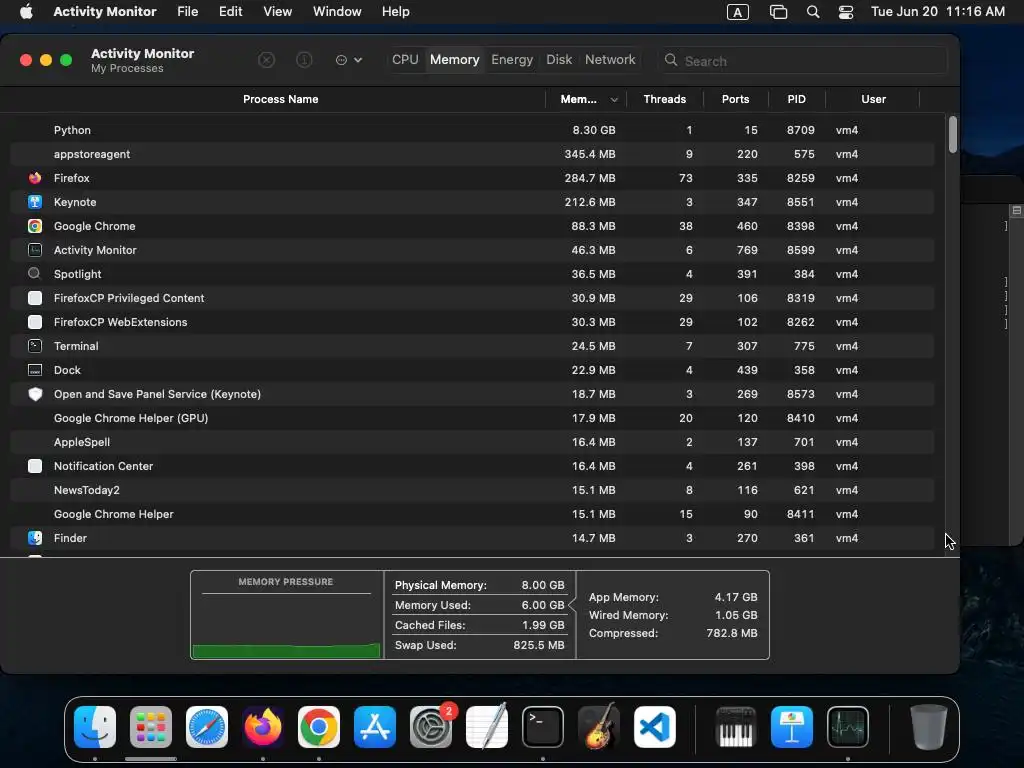The image size is (1024, 768).
Task: Open TextEdit from the Dock
Action: click(487, 727)
